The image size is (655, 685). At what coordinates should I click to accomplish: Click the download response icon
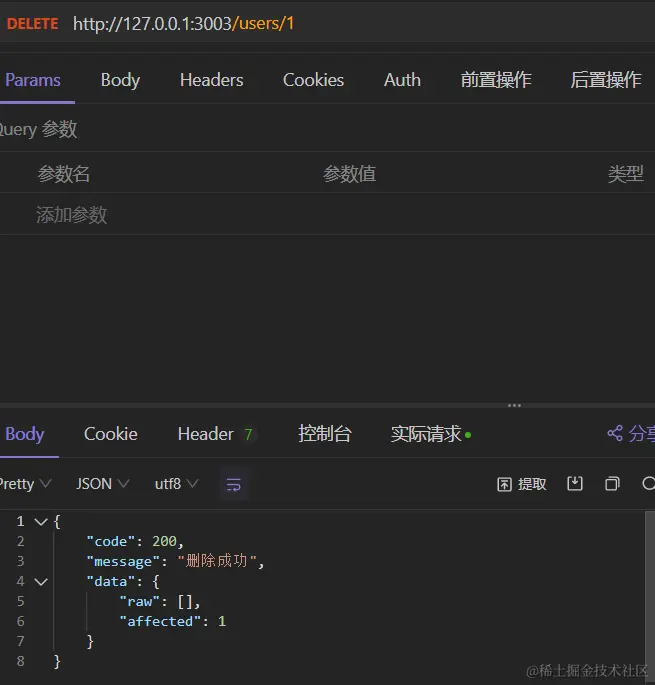point(575,484)
